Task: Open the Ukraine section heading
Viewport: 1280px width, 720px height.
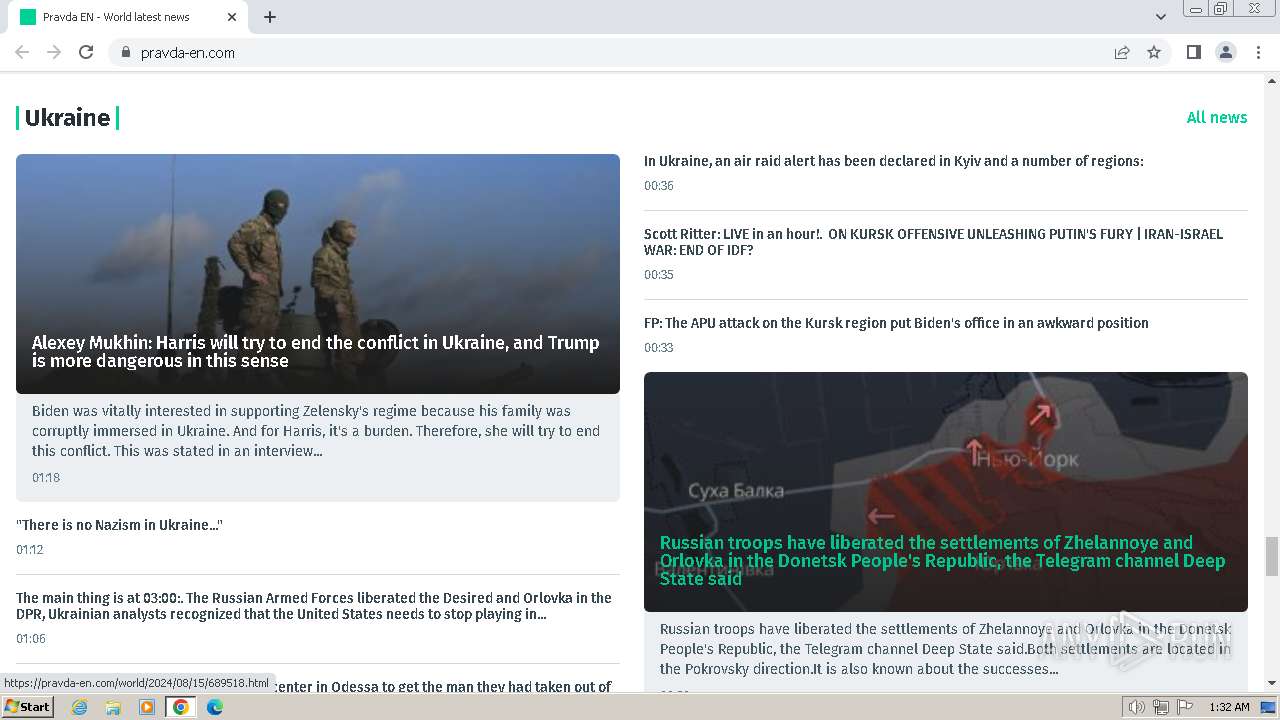Action: [67, 118]
